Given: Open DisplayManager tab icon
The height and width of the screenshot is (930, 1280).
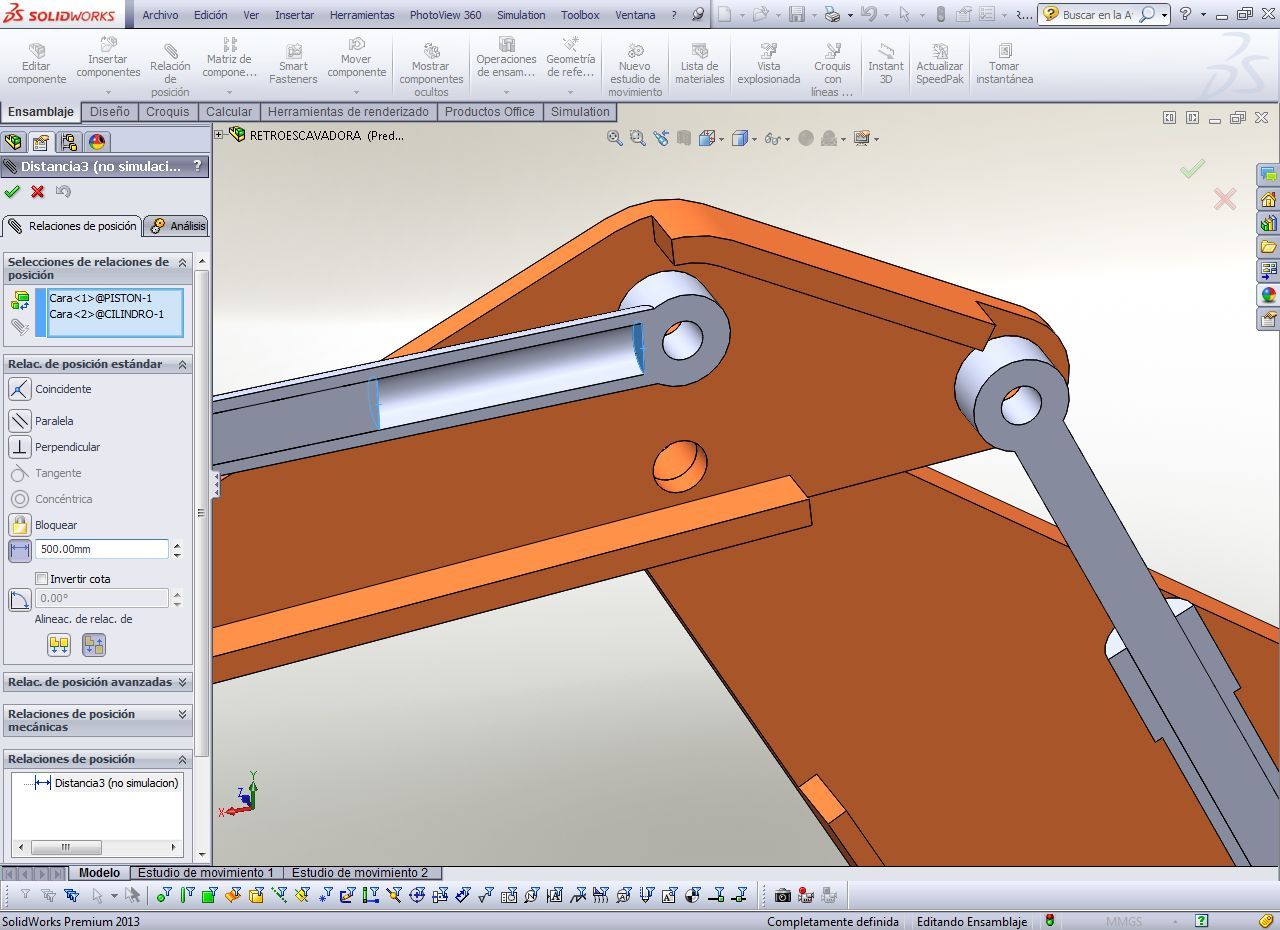Looking at the screenshot, I should coord(97,142).
